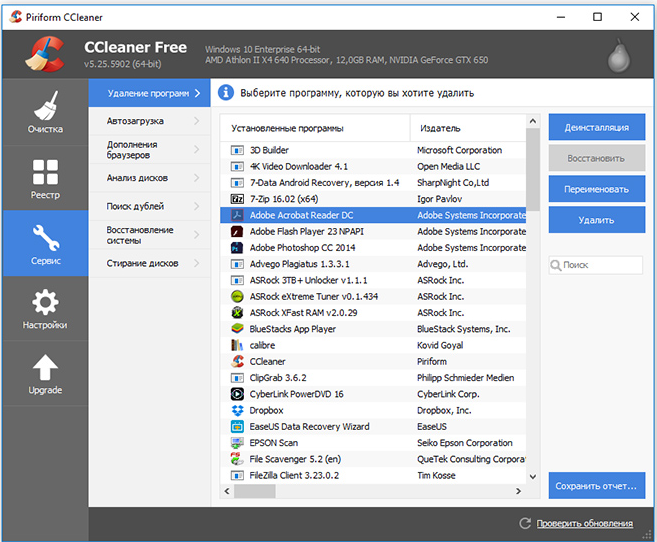Image resolution: width=657 pixels, height=542 pixels.
Task: Open the Автозагрузка startup tab
Action: (x=149, y=121)
